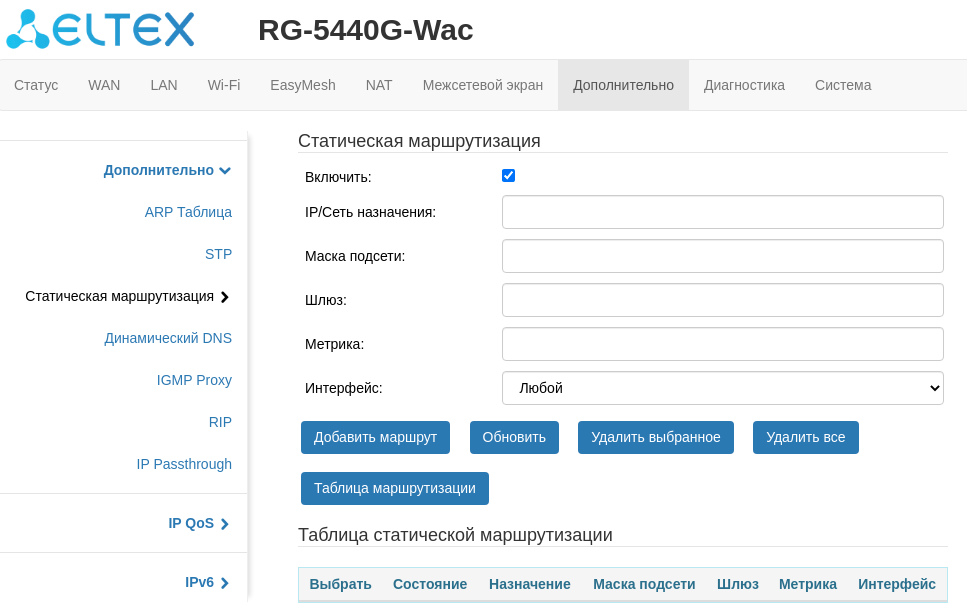Focus the Метрика input field
Viewport: 967px width, 613px height.
point(722,344)
